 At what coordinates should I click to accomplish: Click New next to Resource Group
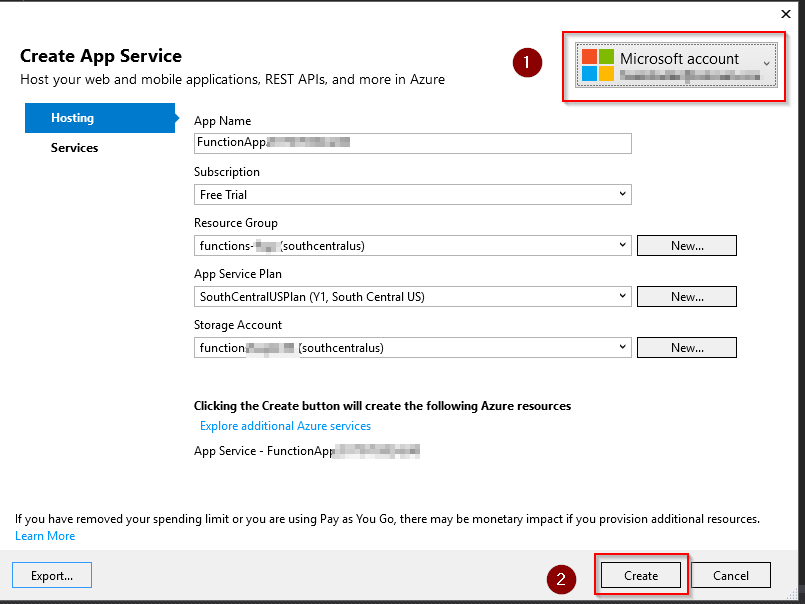[687, 246]
